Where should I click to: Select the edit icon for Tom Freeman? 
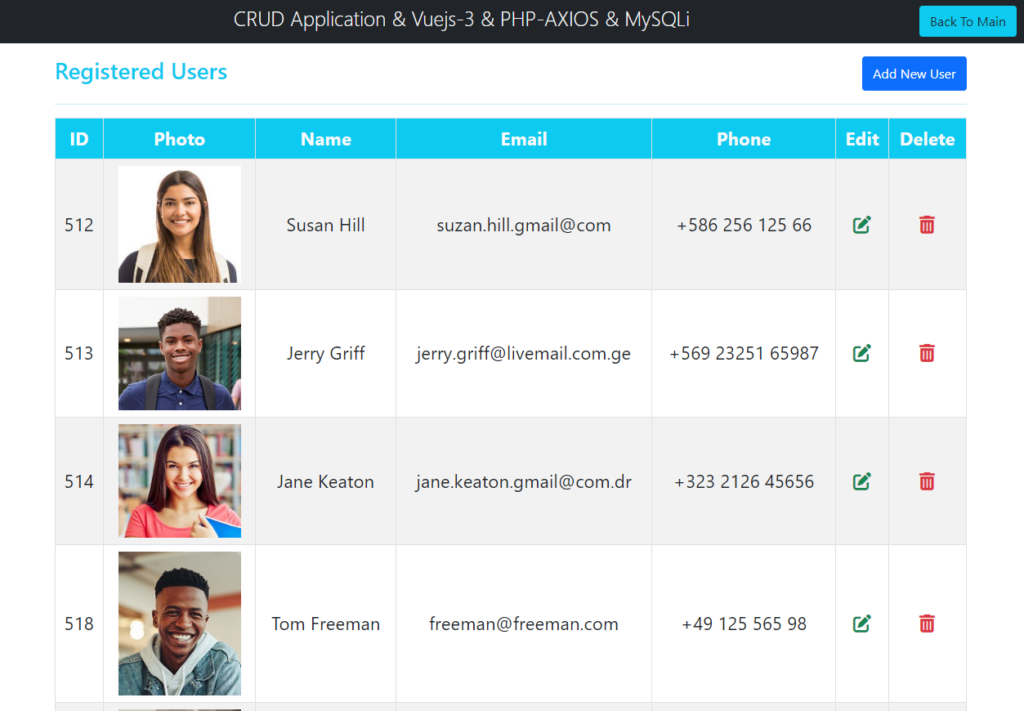click(861, 624)
